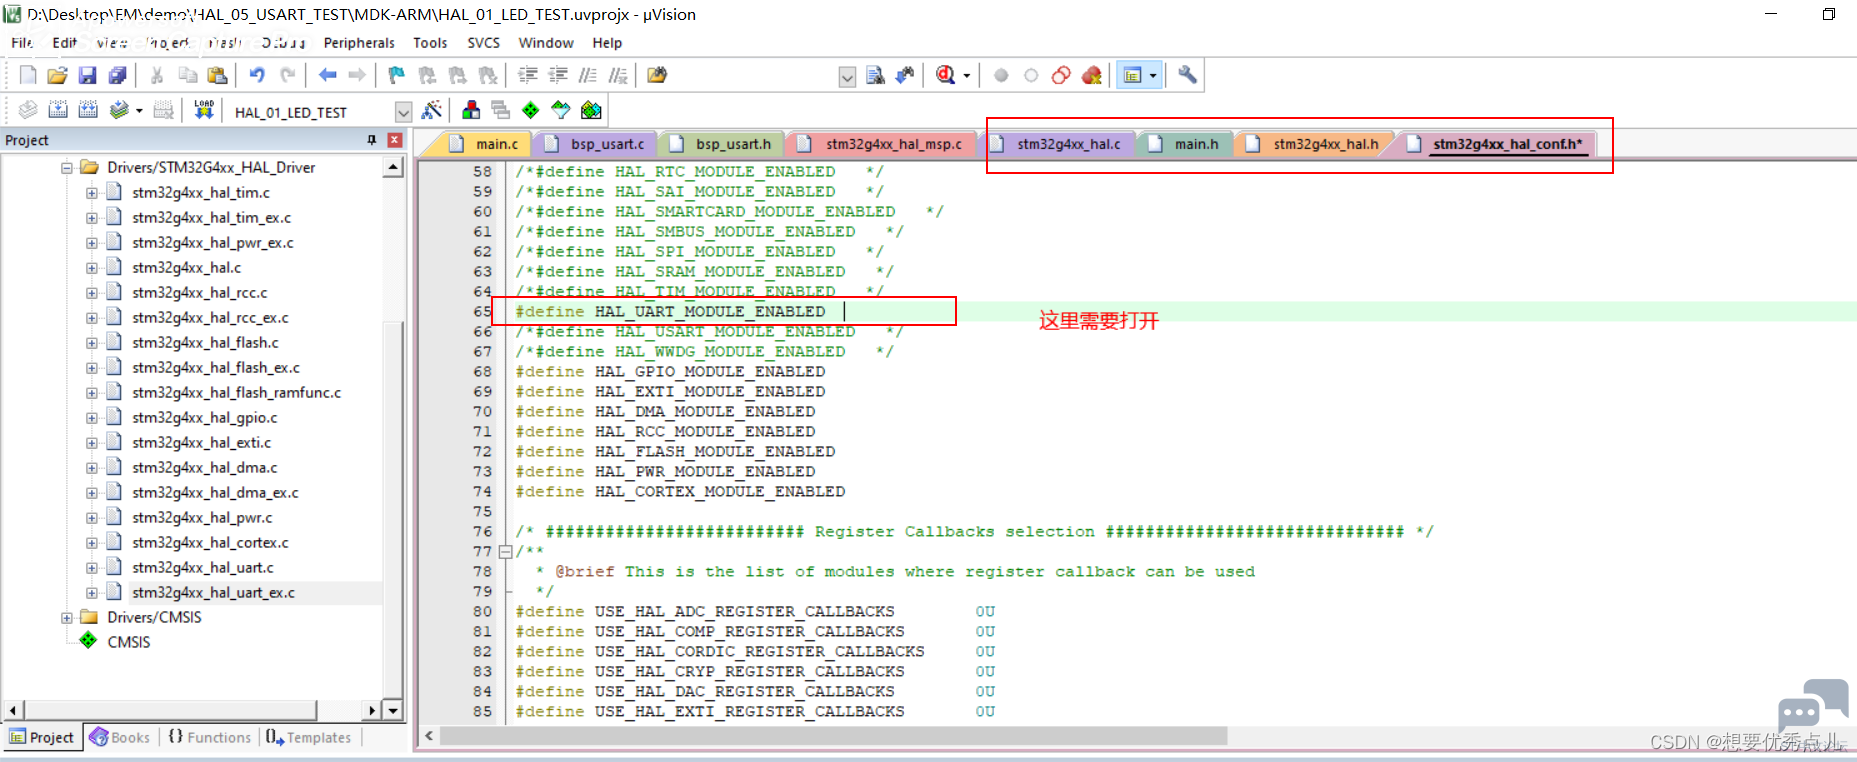Open the HAL_01_LED_TEST target dropdown

(x=403, y=111)
